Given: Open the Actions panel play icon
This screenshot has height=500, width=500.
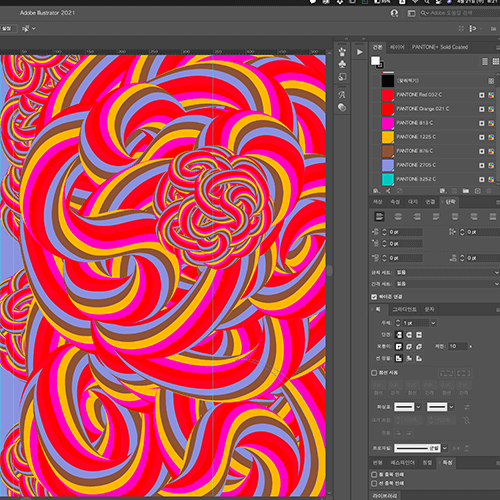Looking at the screenshot, I should [x=359, y=52].
